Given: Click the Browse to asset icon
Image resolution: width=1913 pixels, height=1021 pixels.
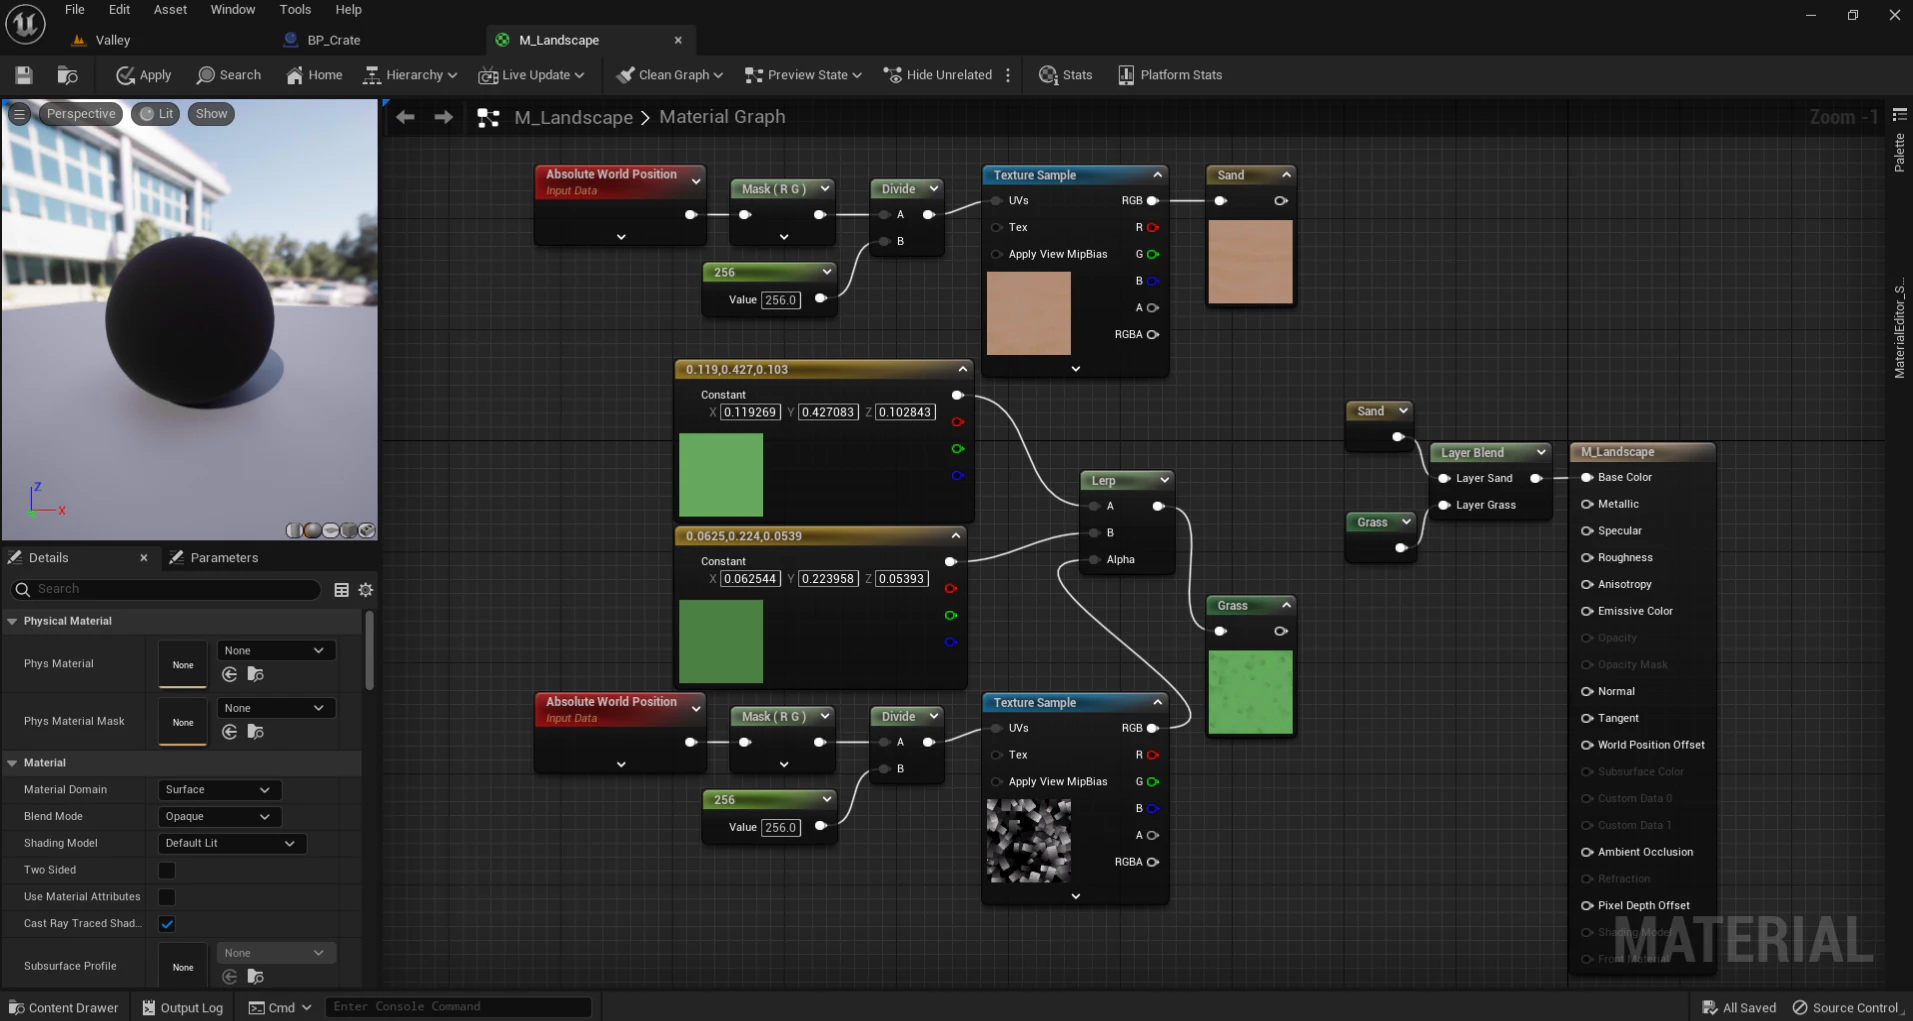Looking at the screenshot, I should click(x=68, y=75).
